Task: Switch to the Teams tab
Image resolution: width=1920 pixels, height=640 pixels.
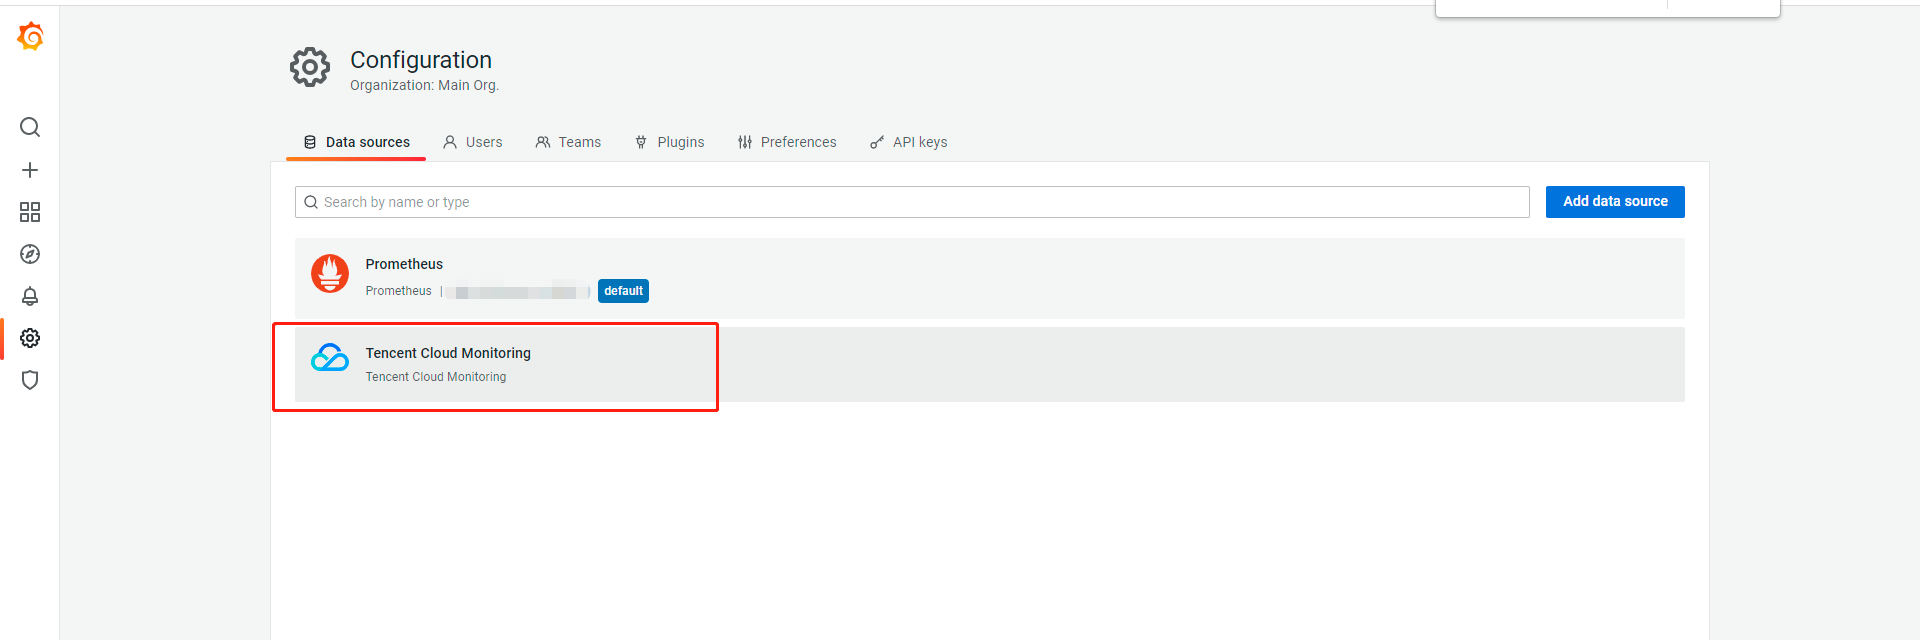Action: [568, 142]
